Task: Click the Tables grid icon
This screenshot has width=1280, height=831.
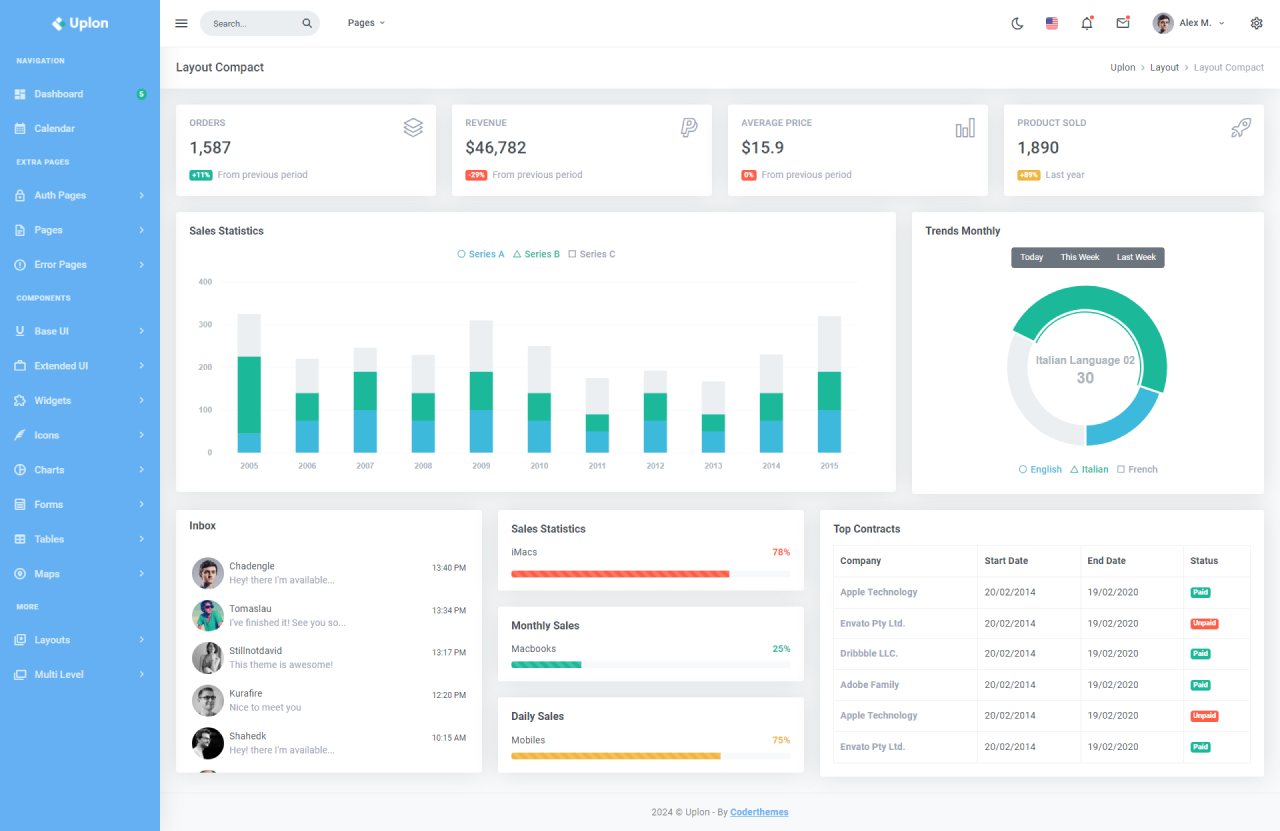Action: pos(20,539)
